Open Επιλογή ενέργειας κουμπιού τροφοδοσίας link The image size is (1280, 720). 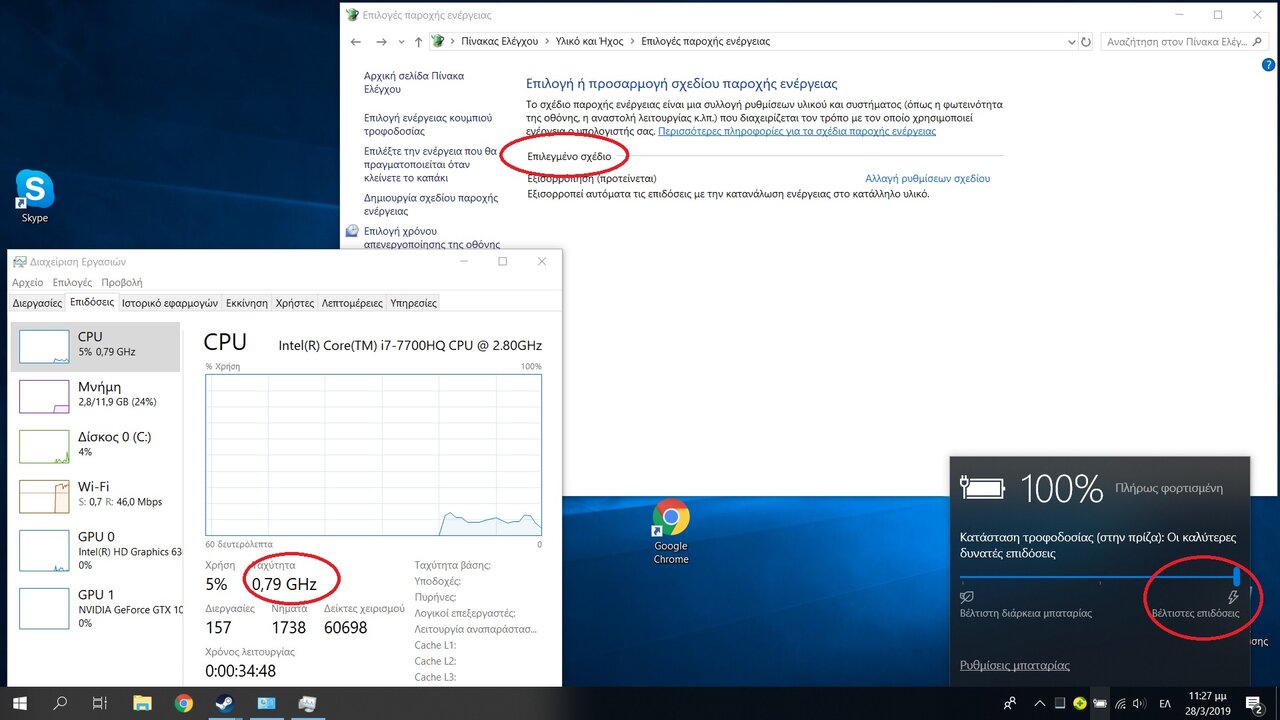click(428, 124)
